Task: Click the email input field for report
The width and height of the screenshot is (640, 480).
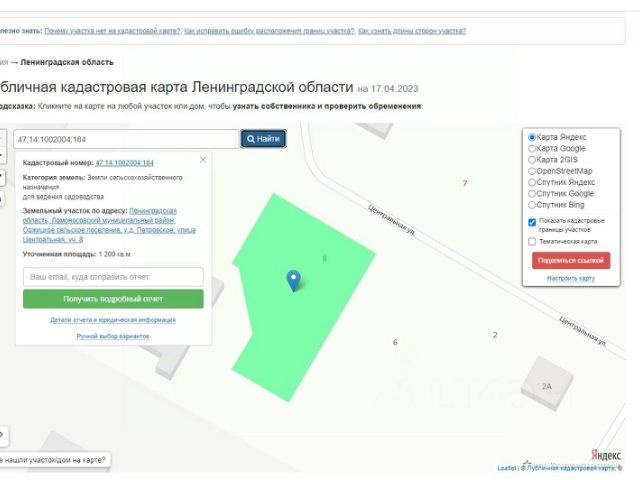Action: (113, 276)
